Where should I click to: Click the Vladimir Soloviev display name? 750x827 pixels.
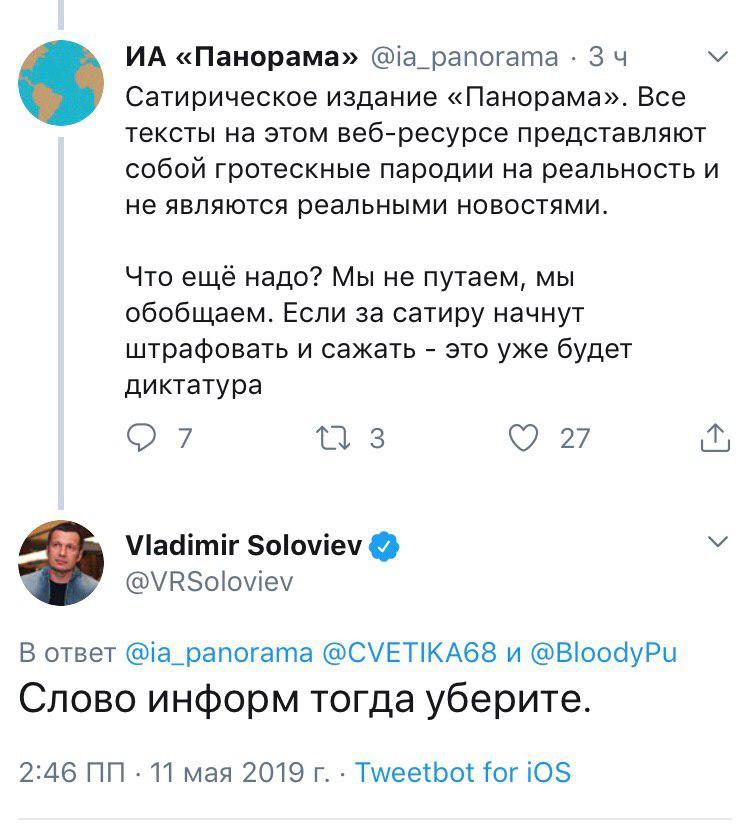(245, 546)
